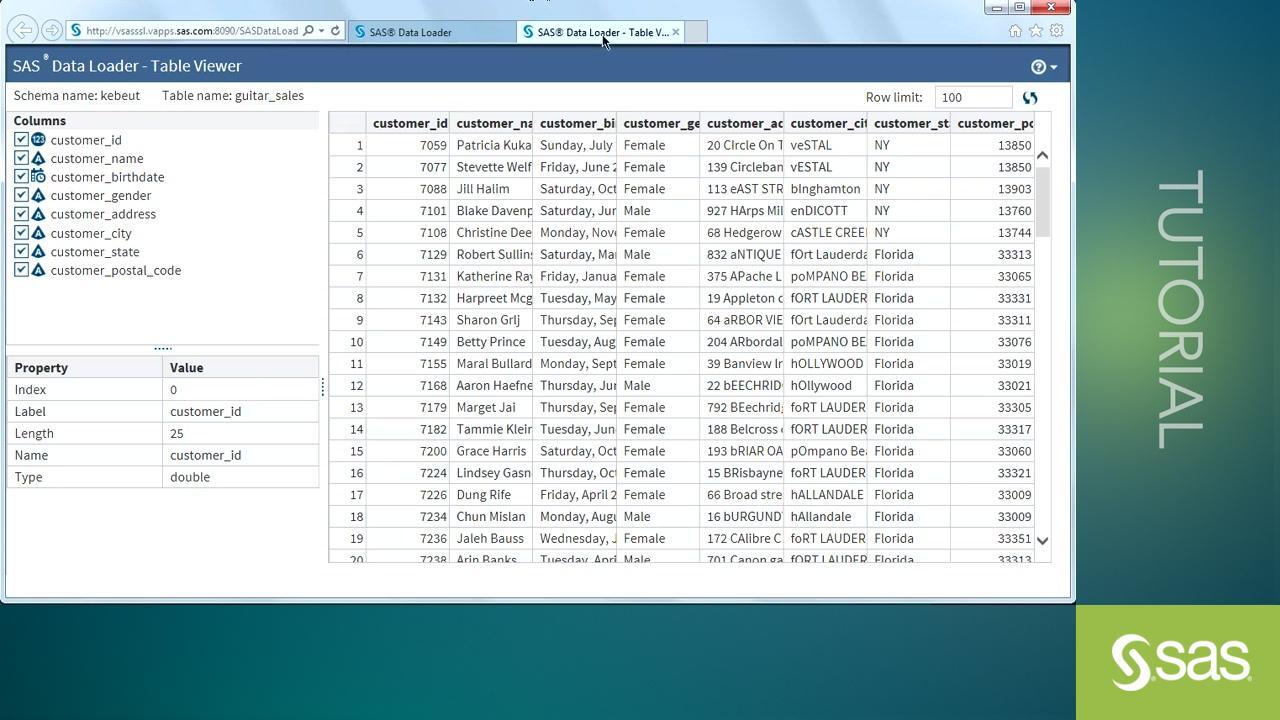This screenshot has width=1280, height=720.
Task: Open the address bar dropdown arrow
Action: point(321,31)
